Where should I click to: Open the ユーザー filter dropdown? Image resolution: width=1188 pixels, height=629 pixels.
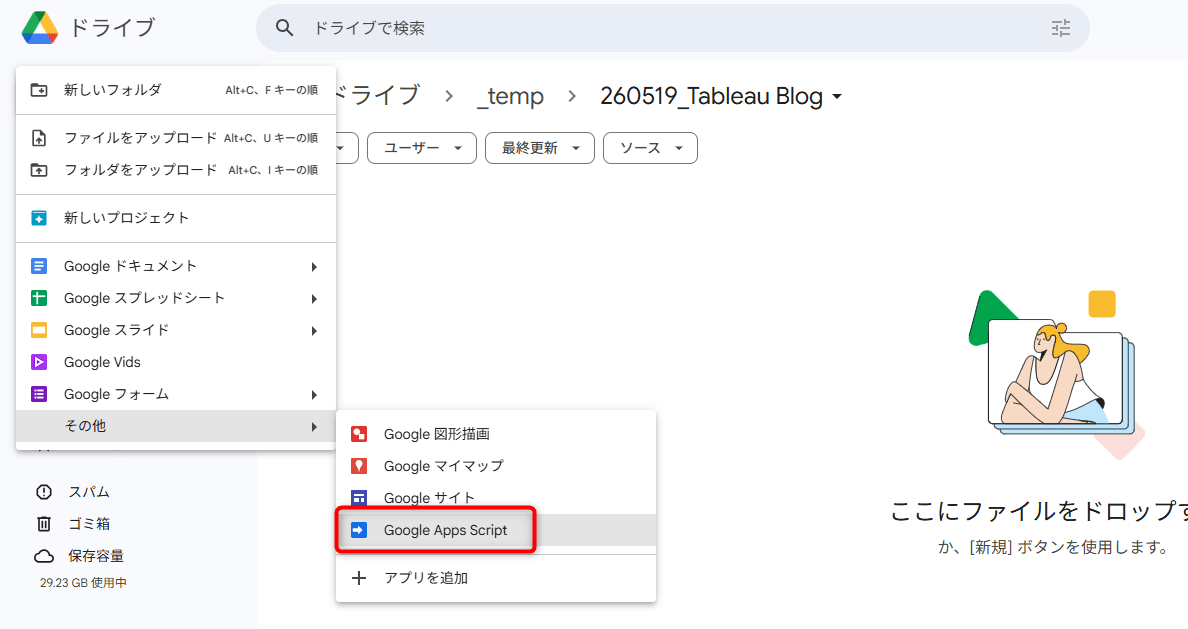tap(422, 148)
